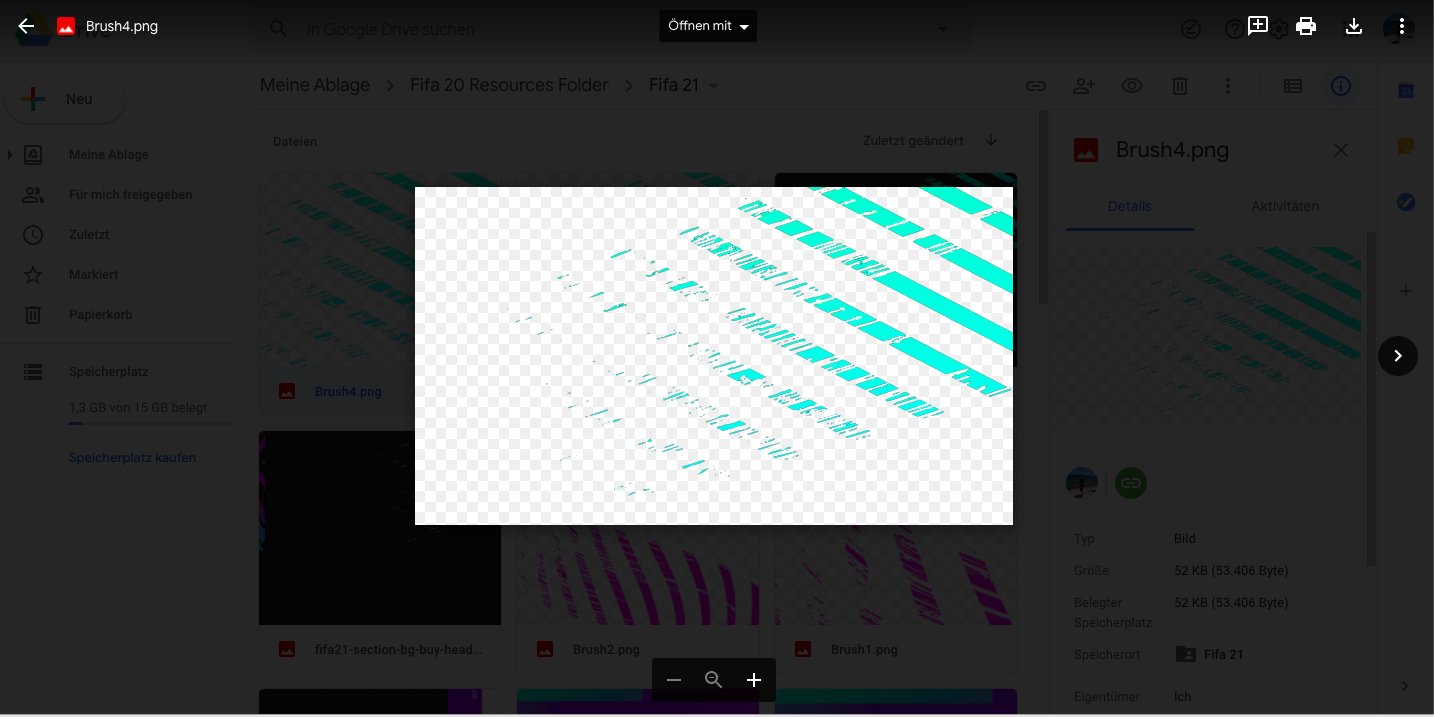The width and height of the screenshot is (1434, 717).
Task: Click the owner avatar in details panel
Action: 1082,483
